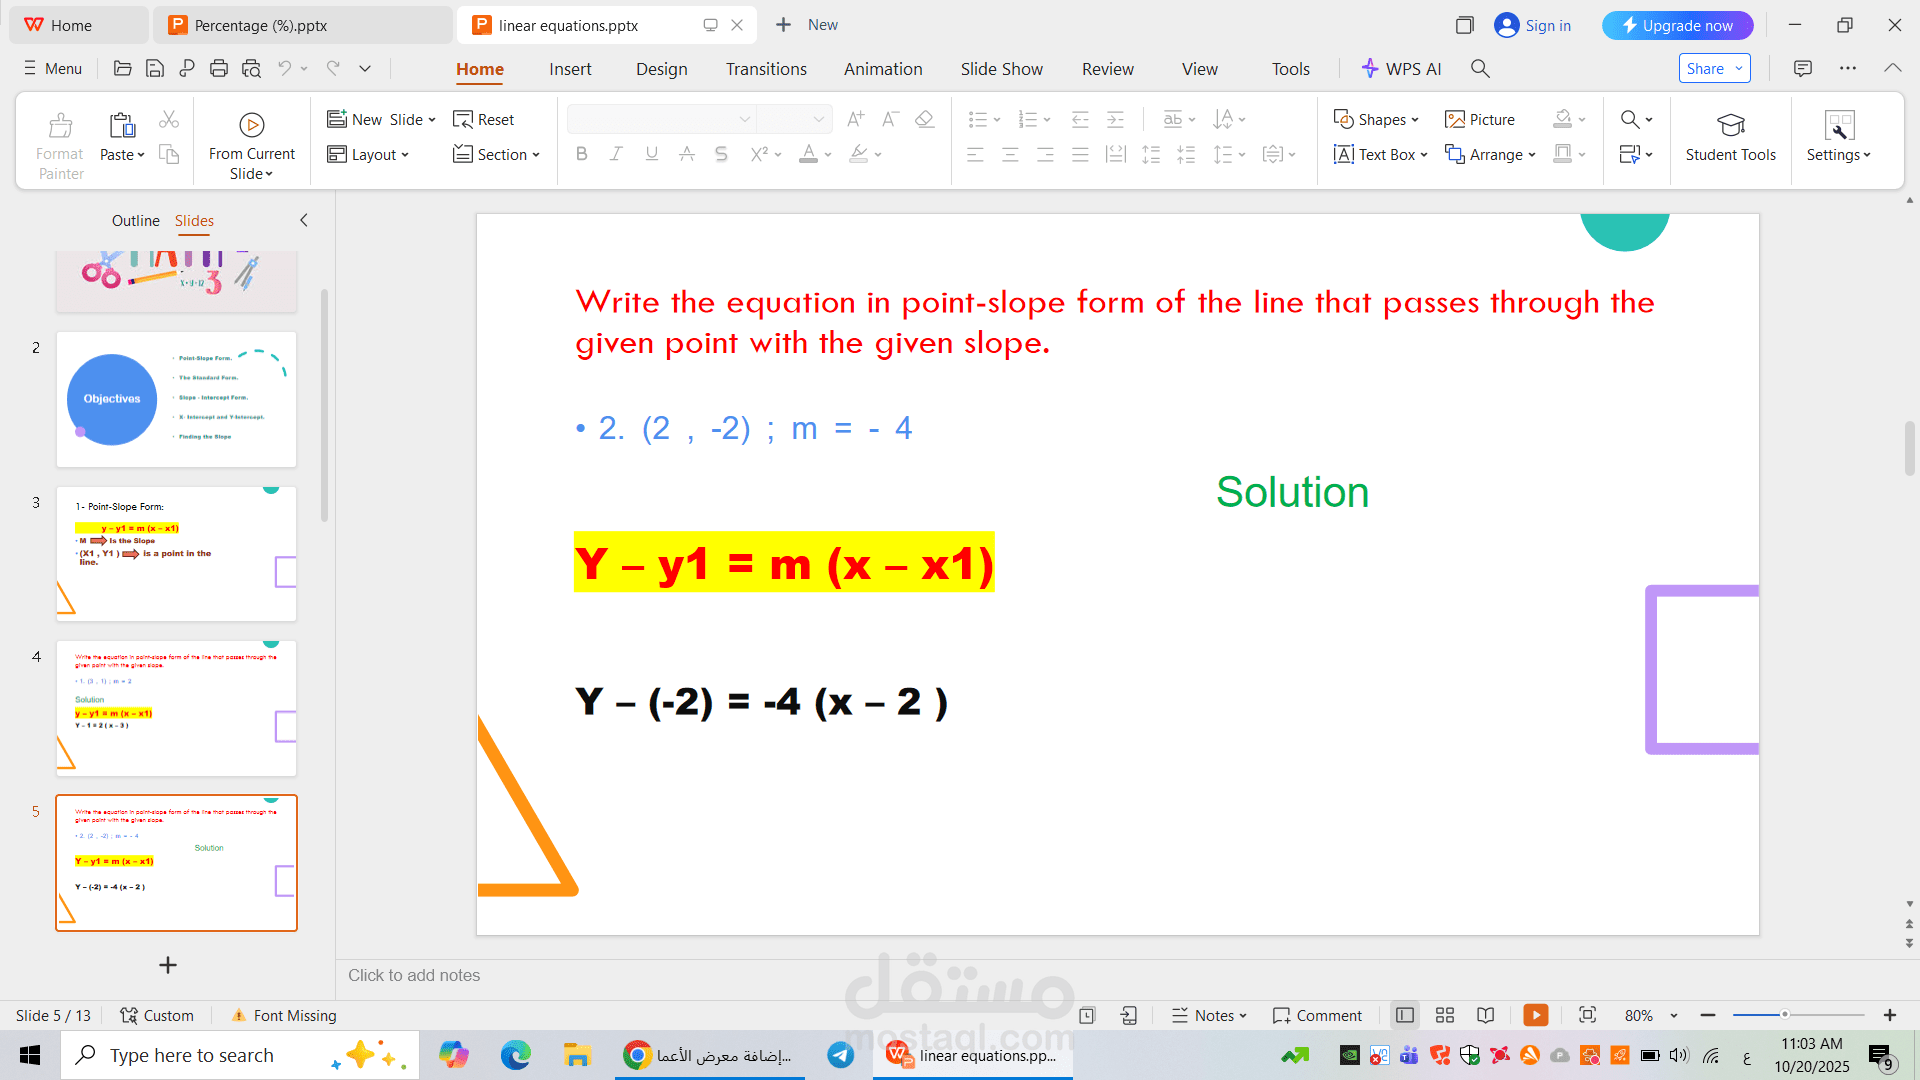Screen dimensions: 1920x1080
Task: Click the Decrease Indent icon
Action: click(1080, 119)
